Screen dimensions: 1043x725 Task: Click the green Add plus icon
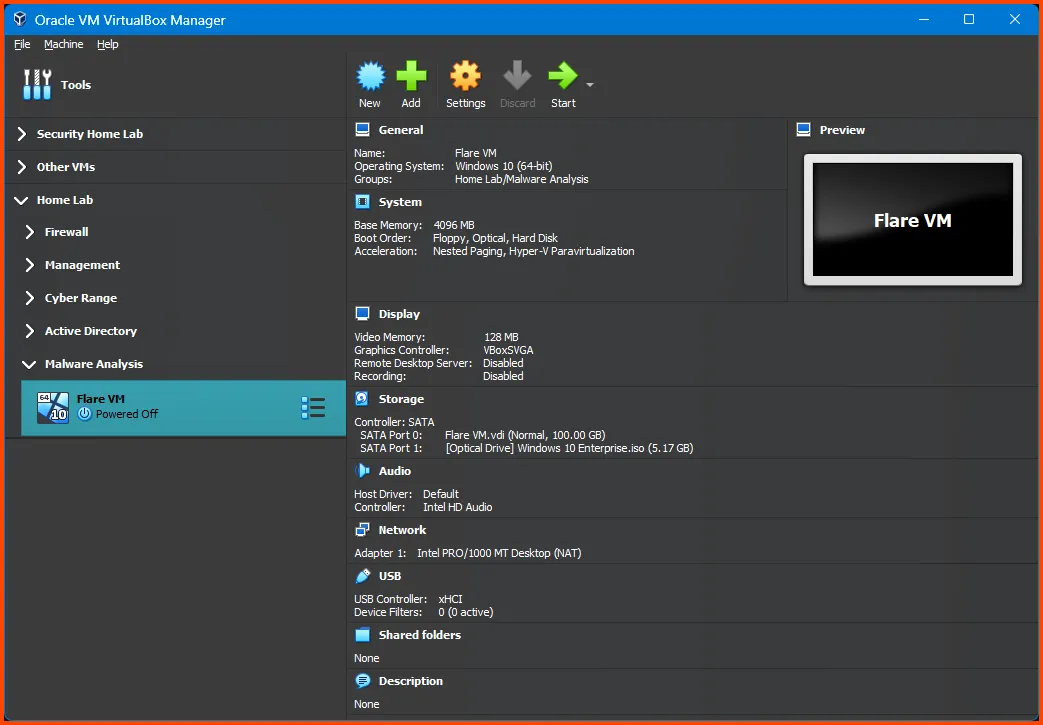[x=411, y=76]
